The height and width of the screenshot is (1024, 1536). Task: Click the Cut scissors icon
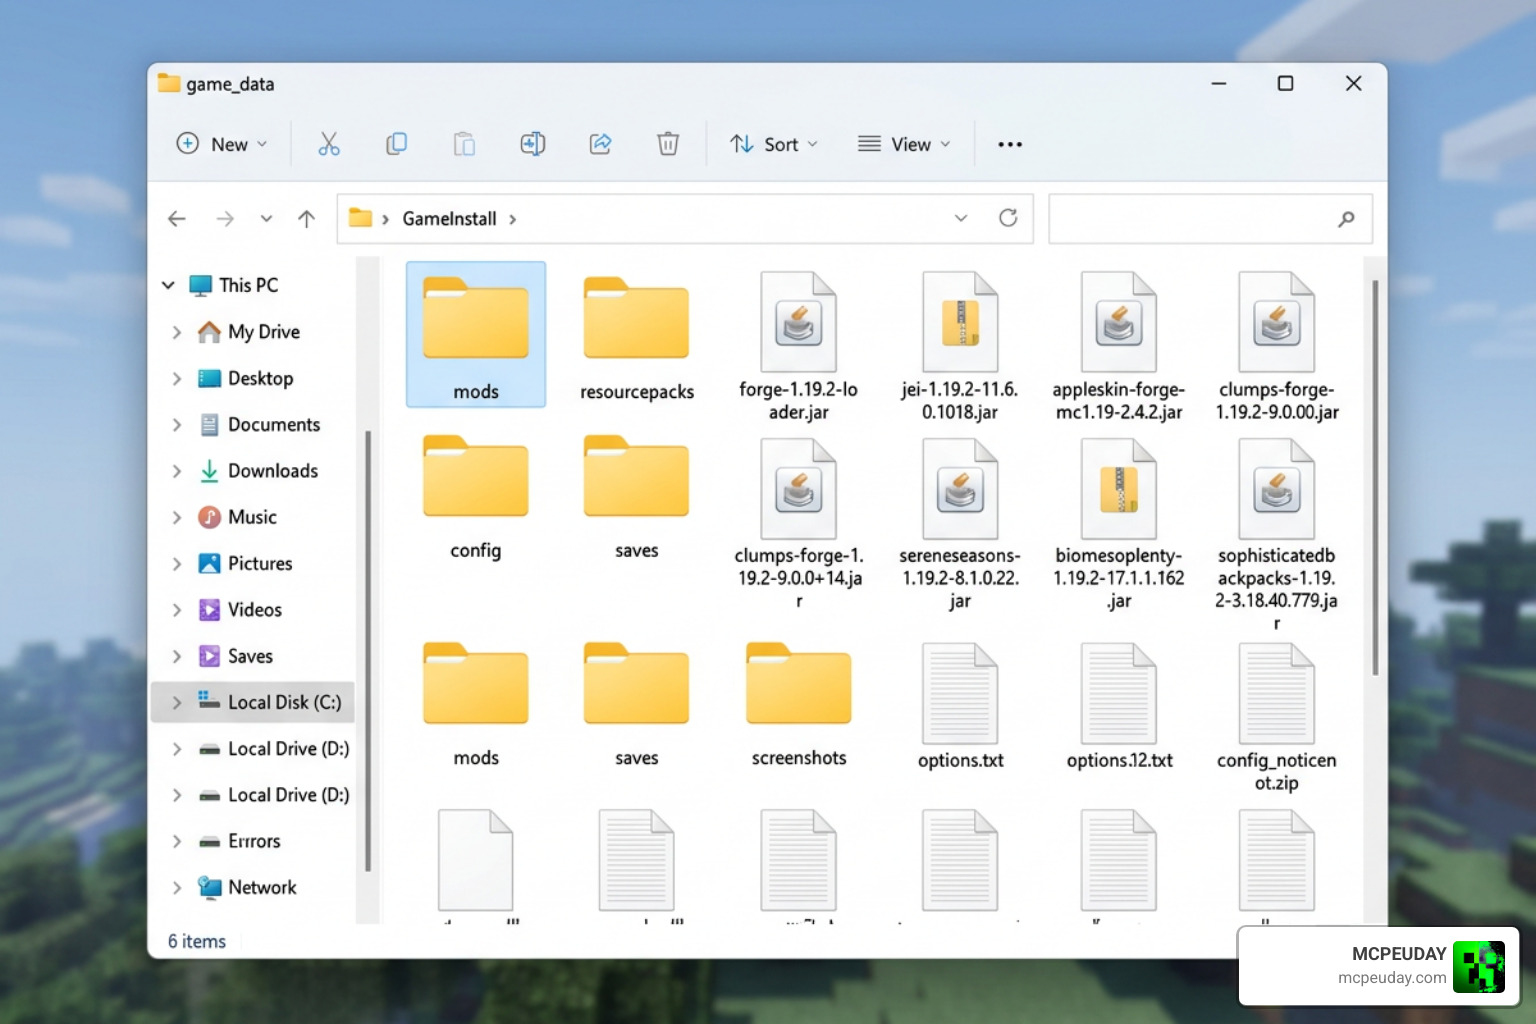[x=329, y=144]
